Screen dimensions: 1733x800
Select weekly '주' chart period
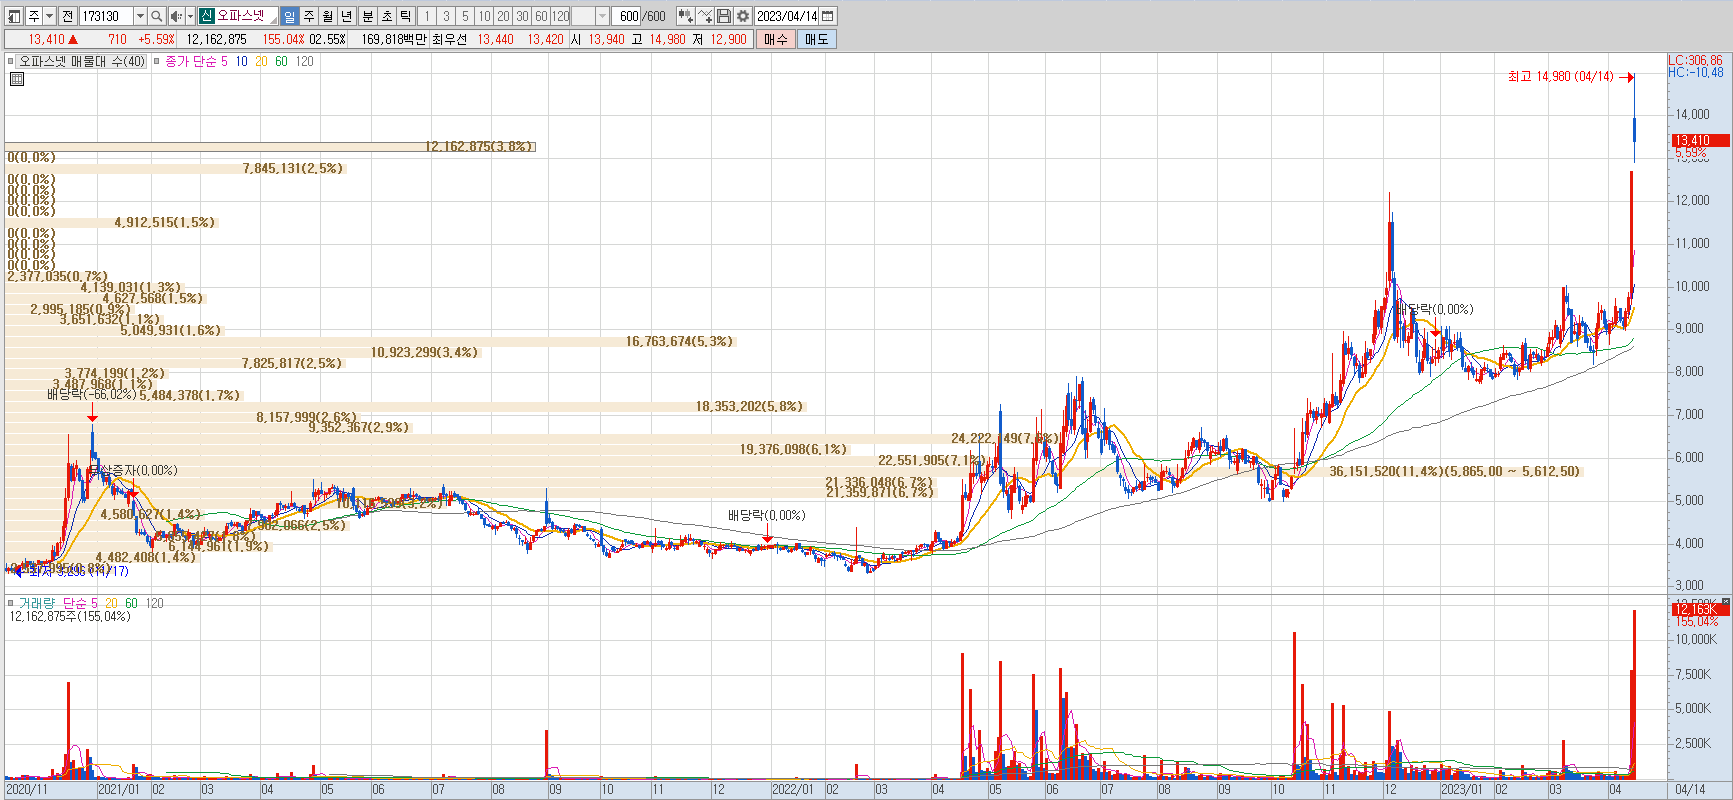coord(308,16)
